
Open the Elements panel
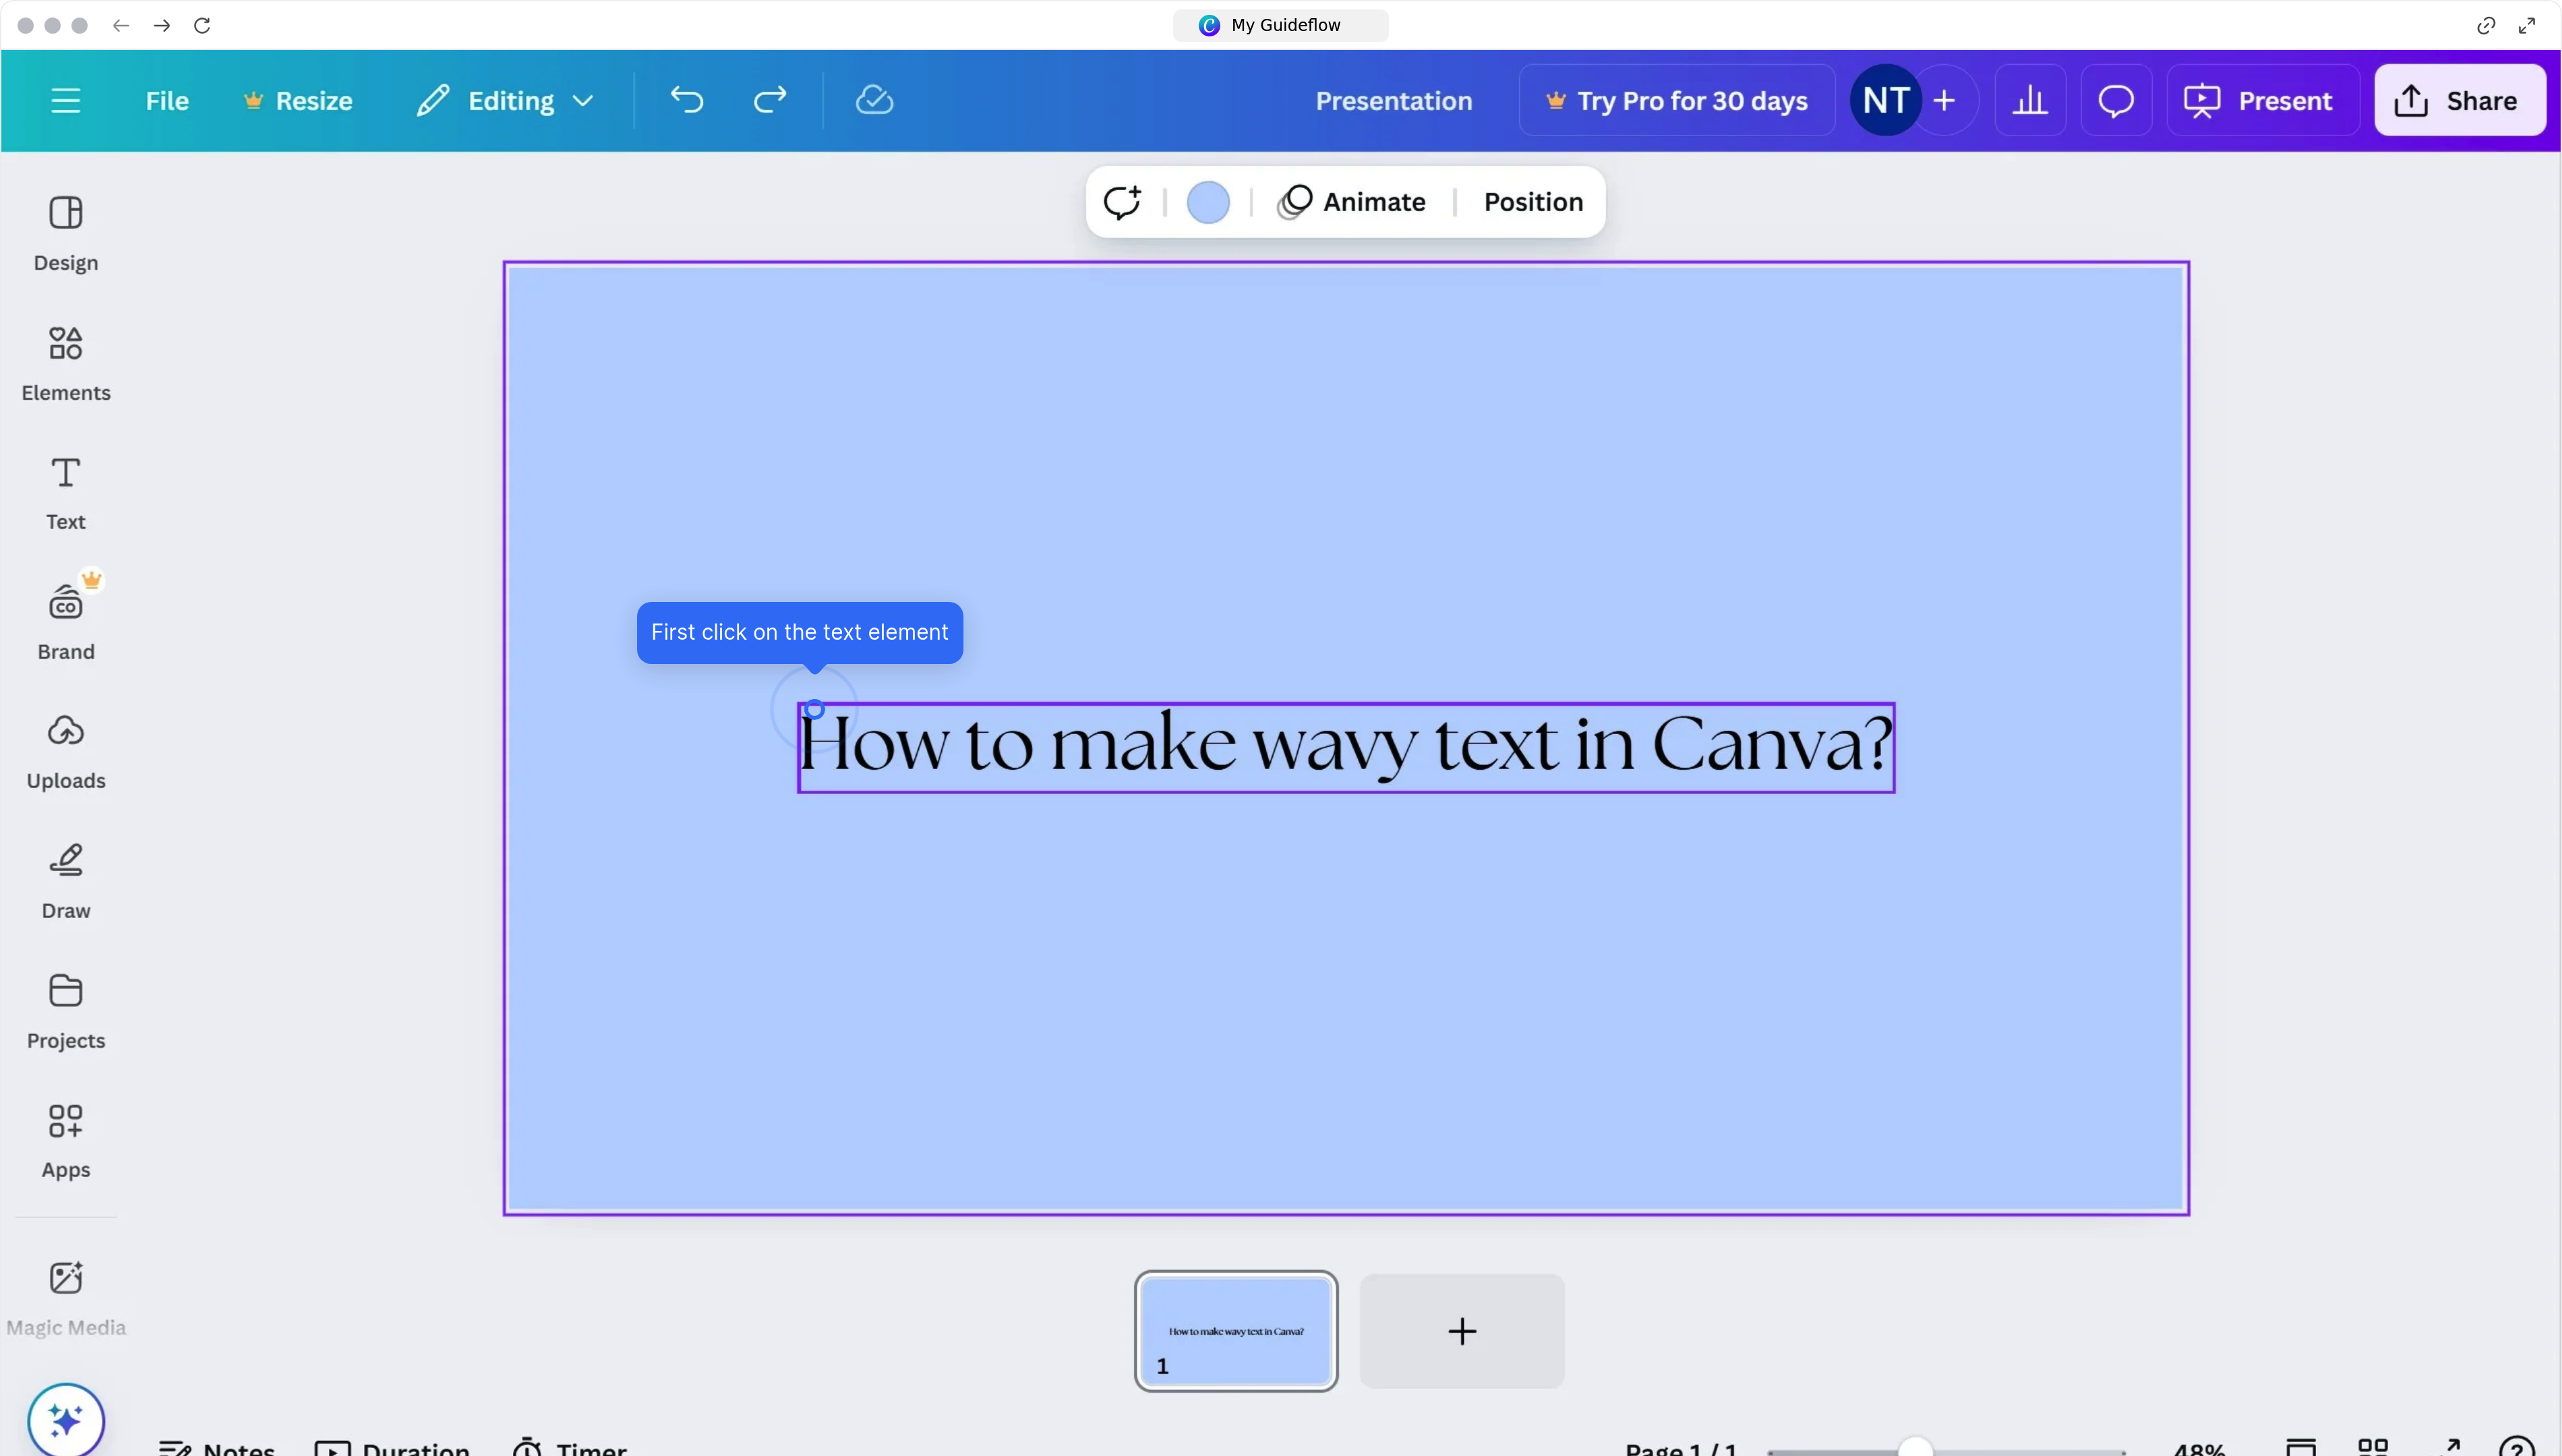(65, 362)
